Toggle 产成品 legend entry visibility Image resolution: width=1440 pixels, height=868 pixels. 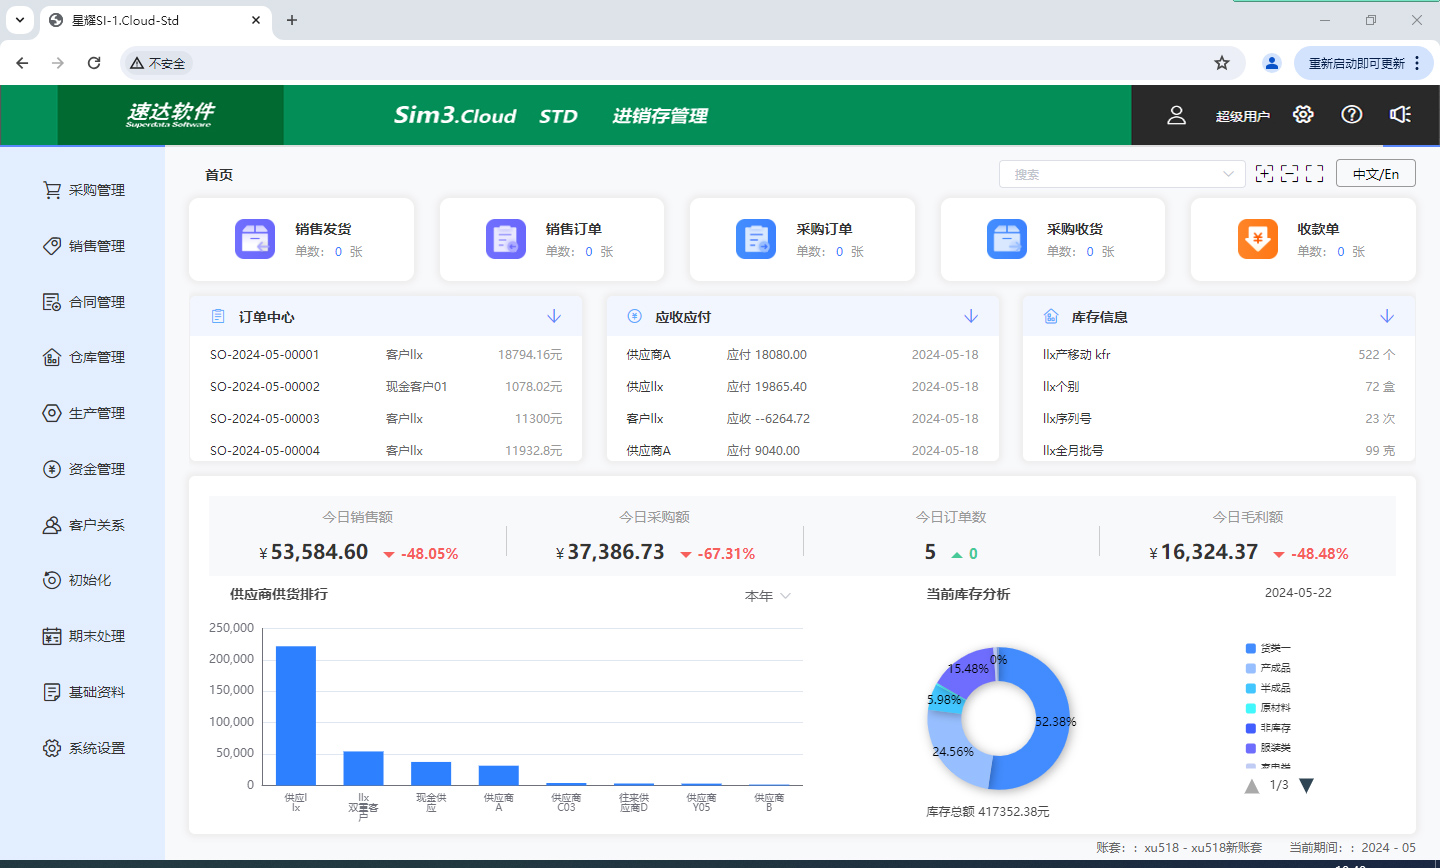click(1268, 668)
